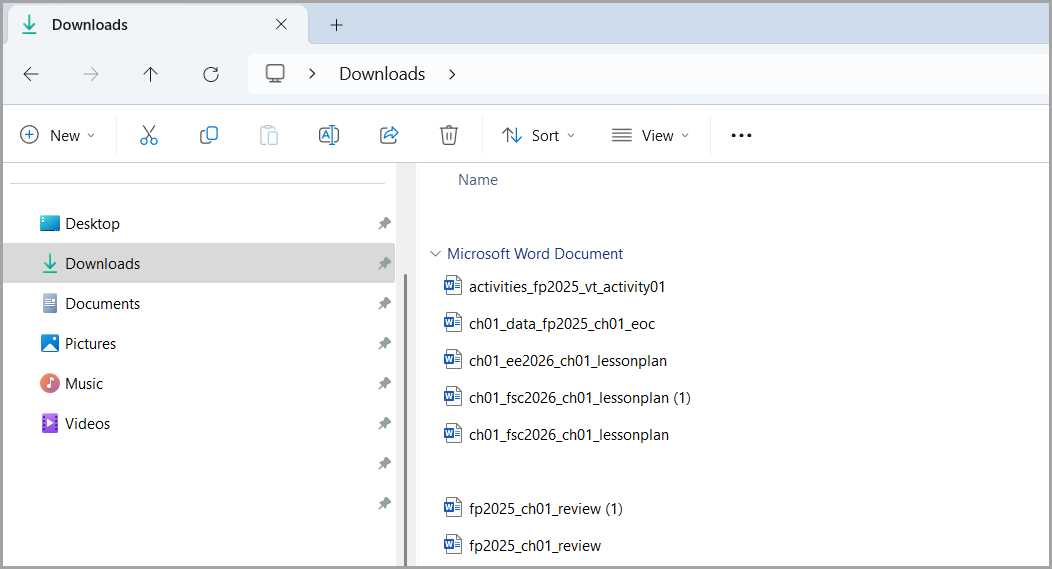Open Desktop in navigation pane
Screen dimensions: 1052x569
point(93,223)
